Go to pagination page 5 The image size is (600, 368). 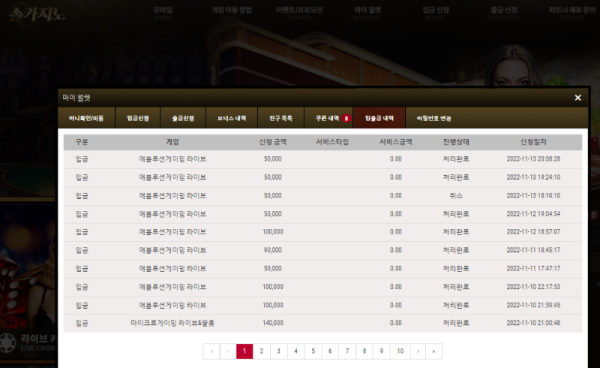point(313,351)
